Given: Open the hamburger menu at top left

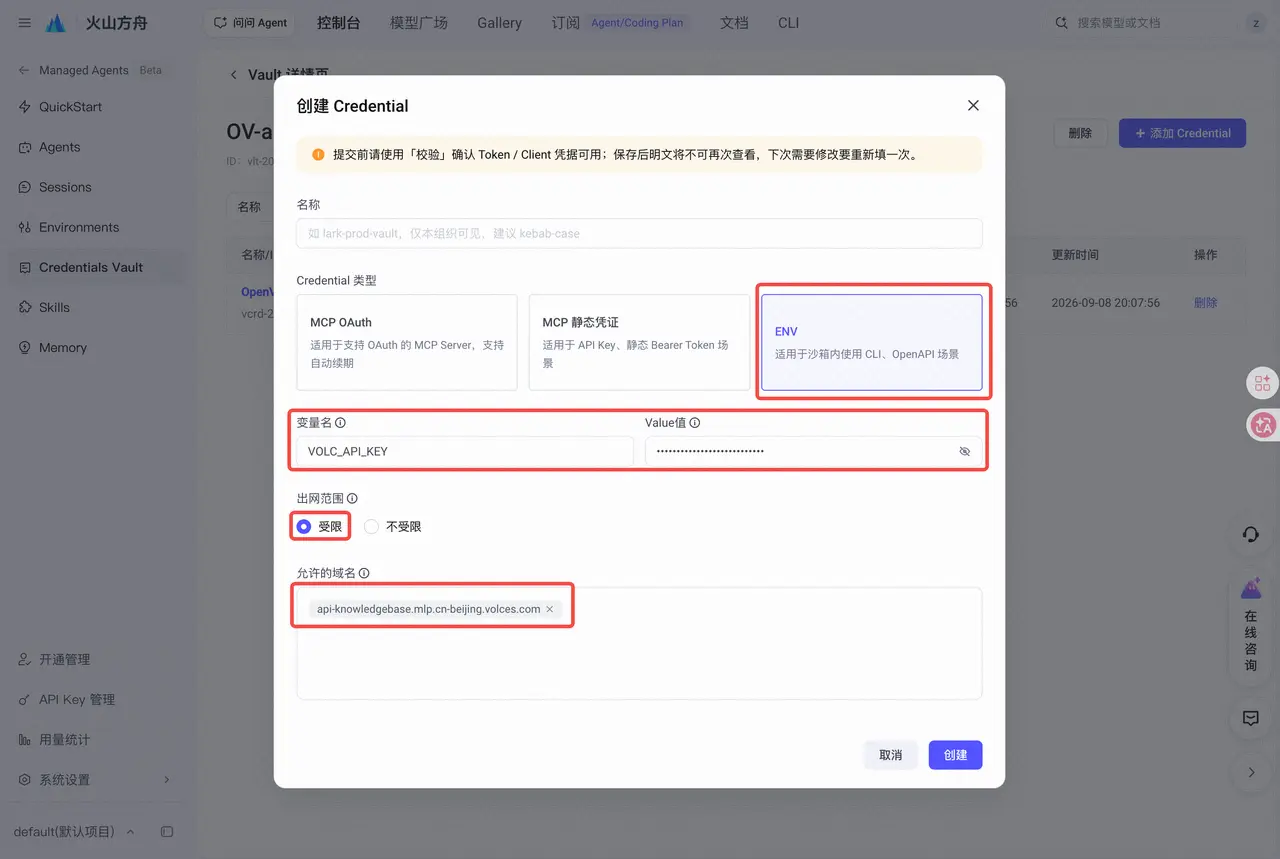Looking at the screenshot, I should pyautogui.click(x=24, y=23).
